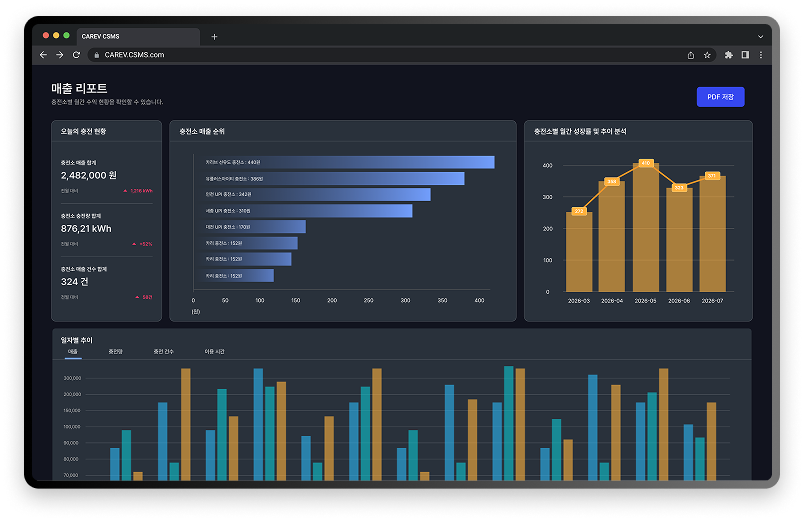This screenshot has height=521, width=804.
Task: Click the browser forward arrow
Action: click(59, 55)
